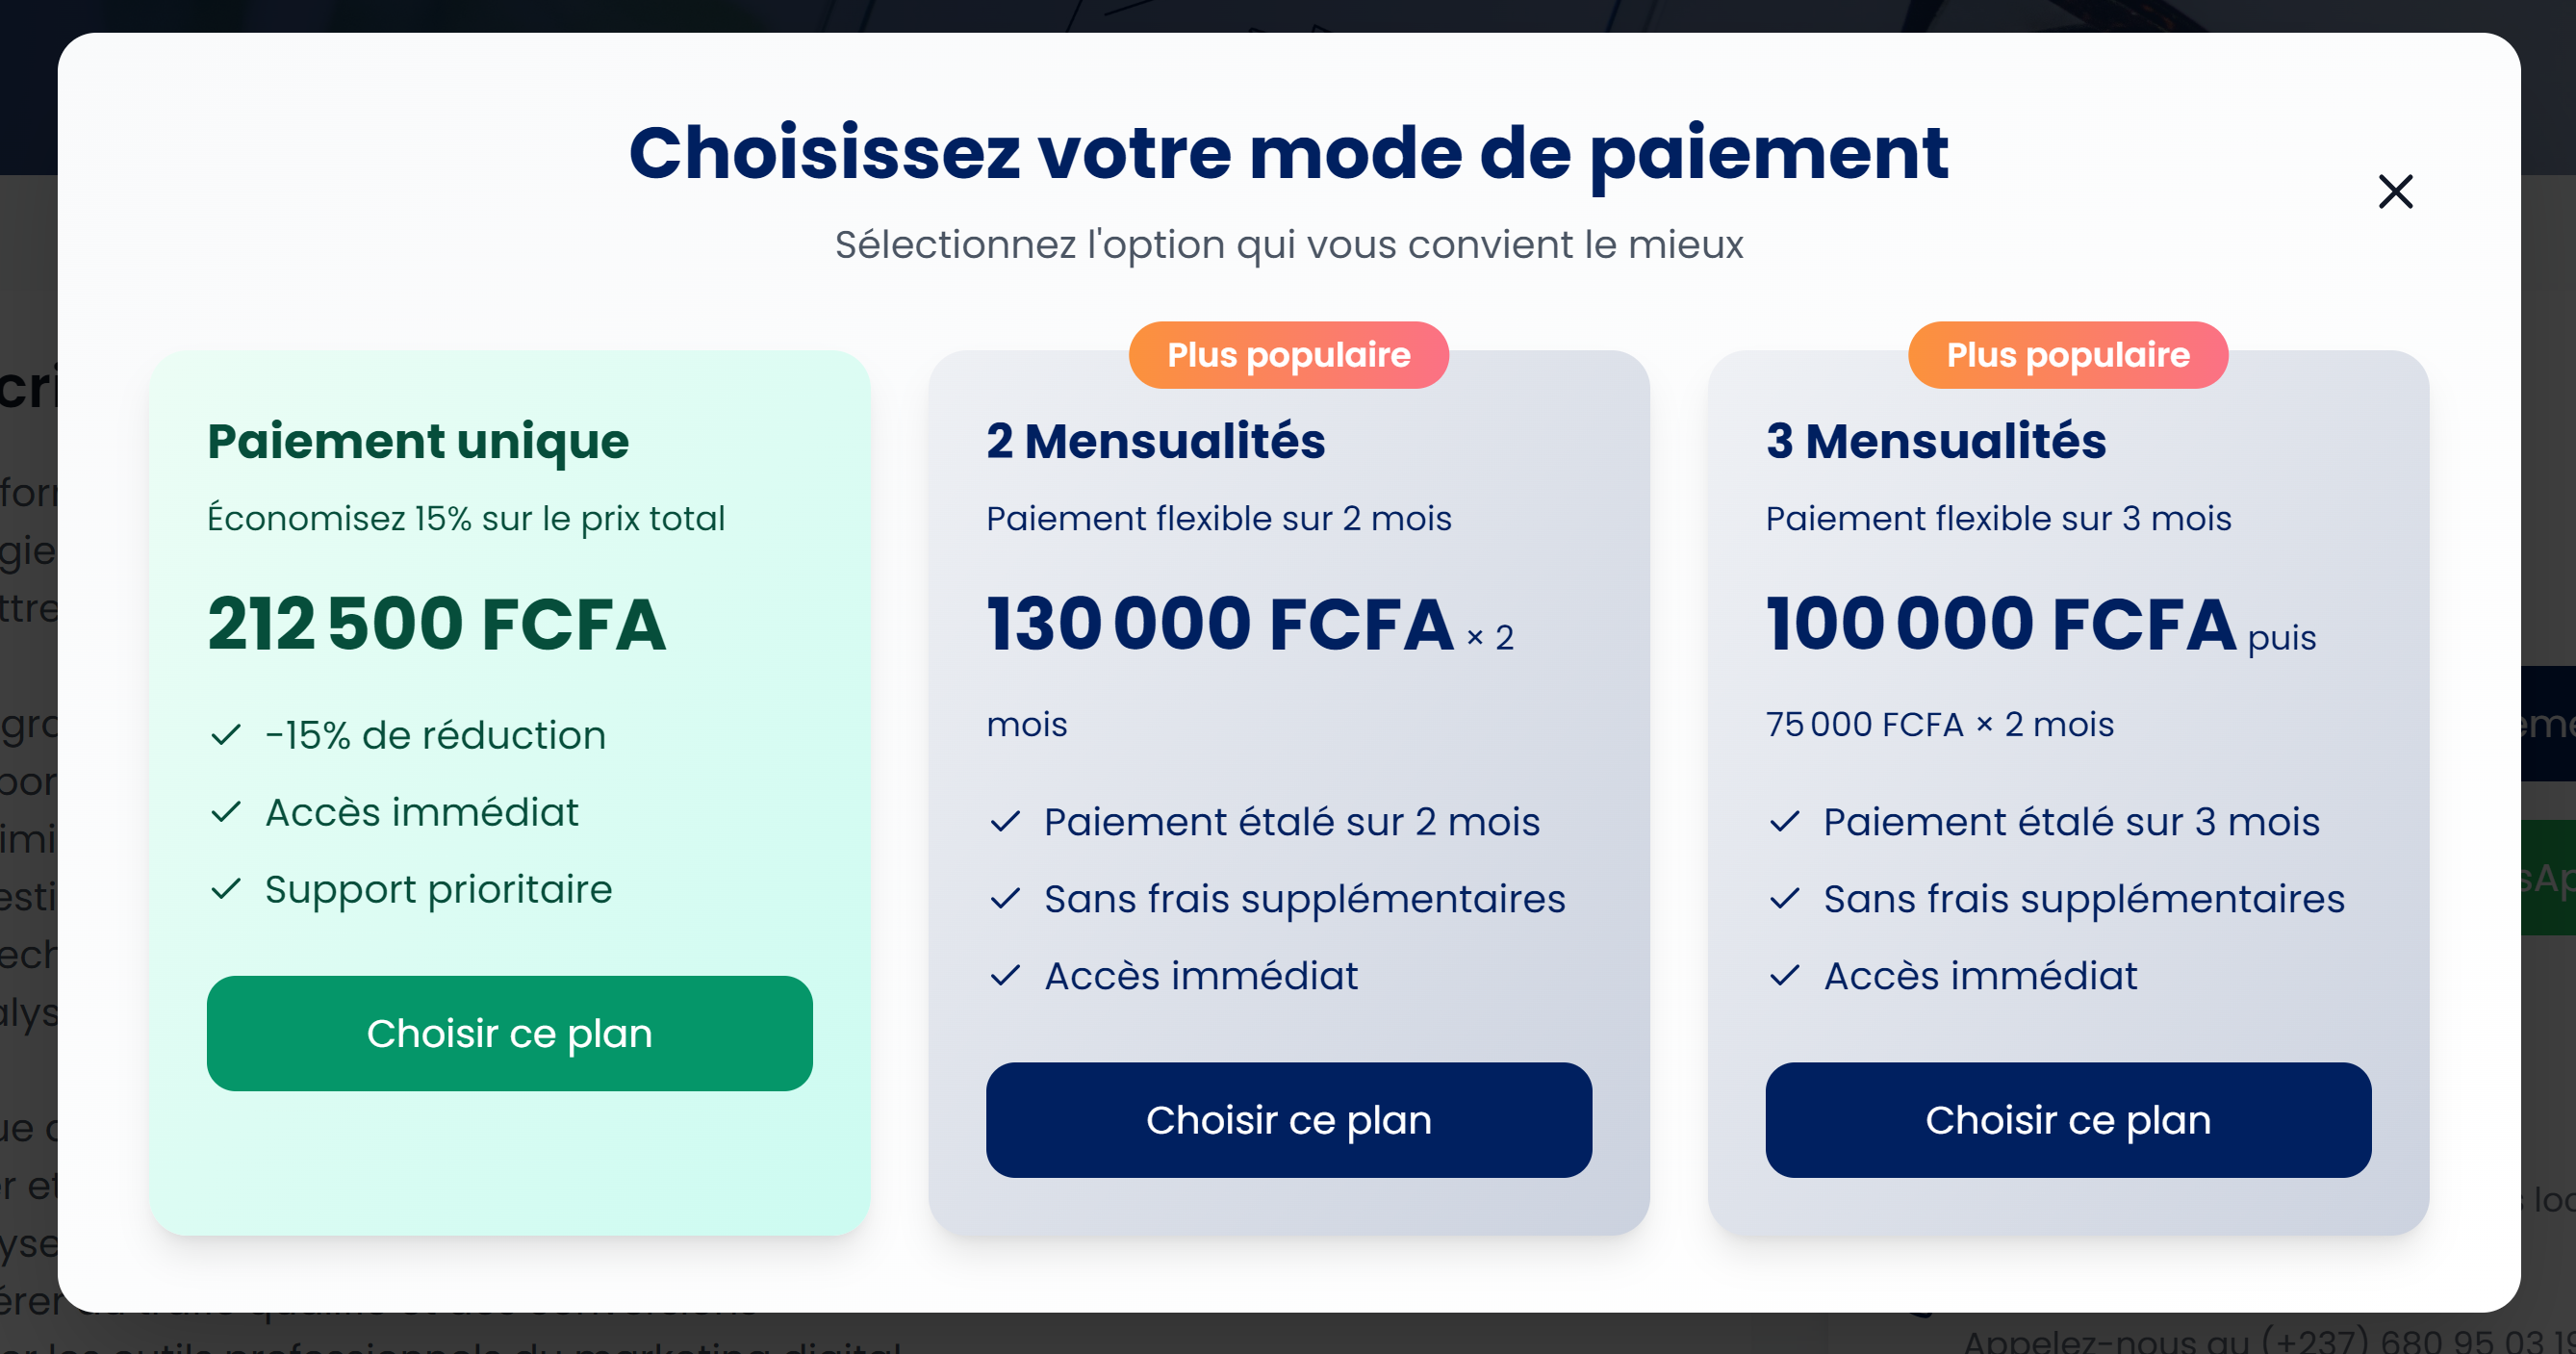The height and width of the screenshot is (1354, 2576).
Task: Close the payment mode dialog
Action: pos(2395,191)
